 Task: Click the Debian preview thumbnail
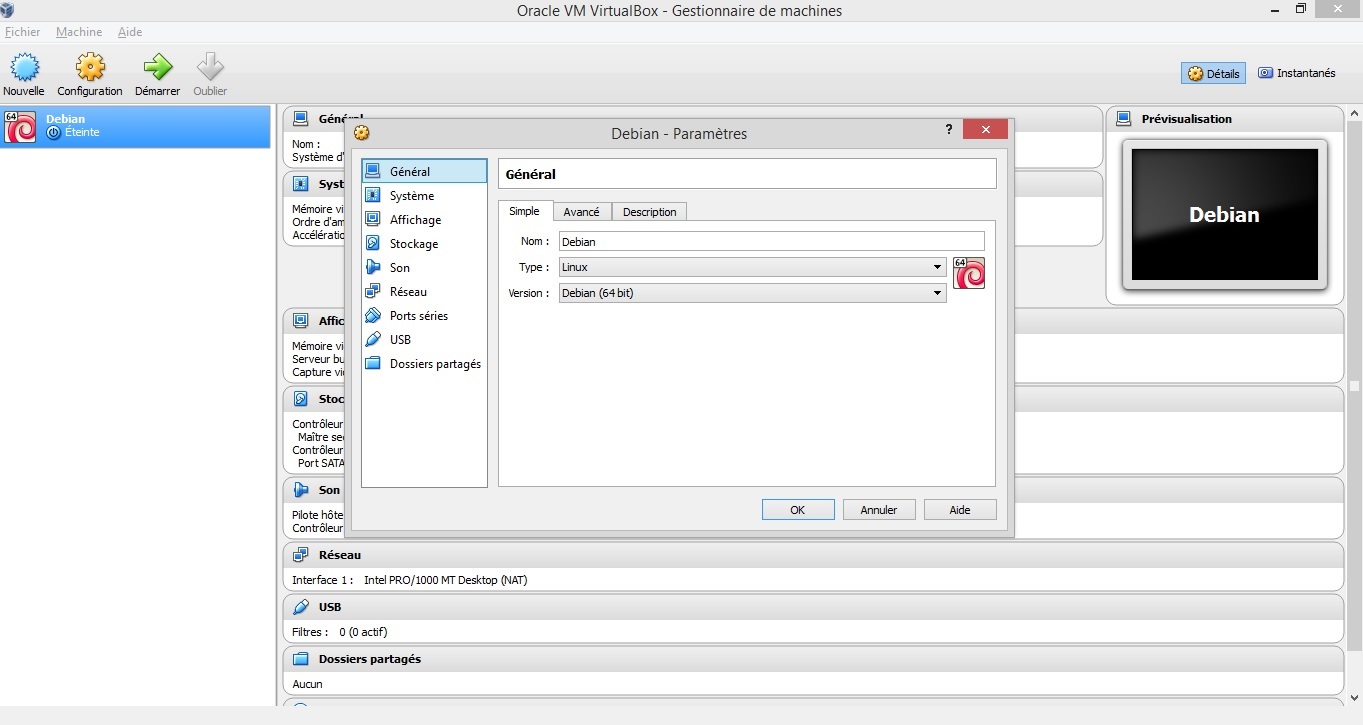[1225, 215]
